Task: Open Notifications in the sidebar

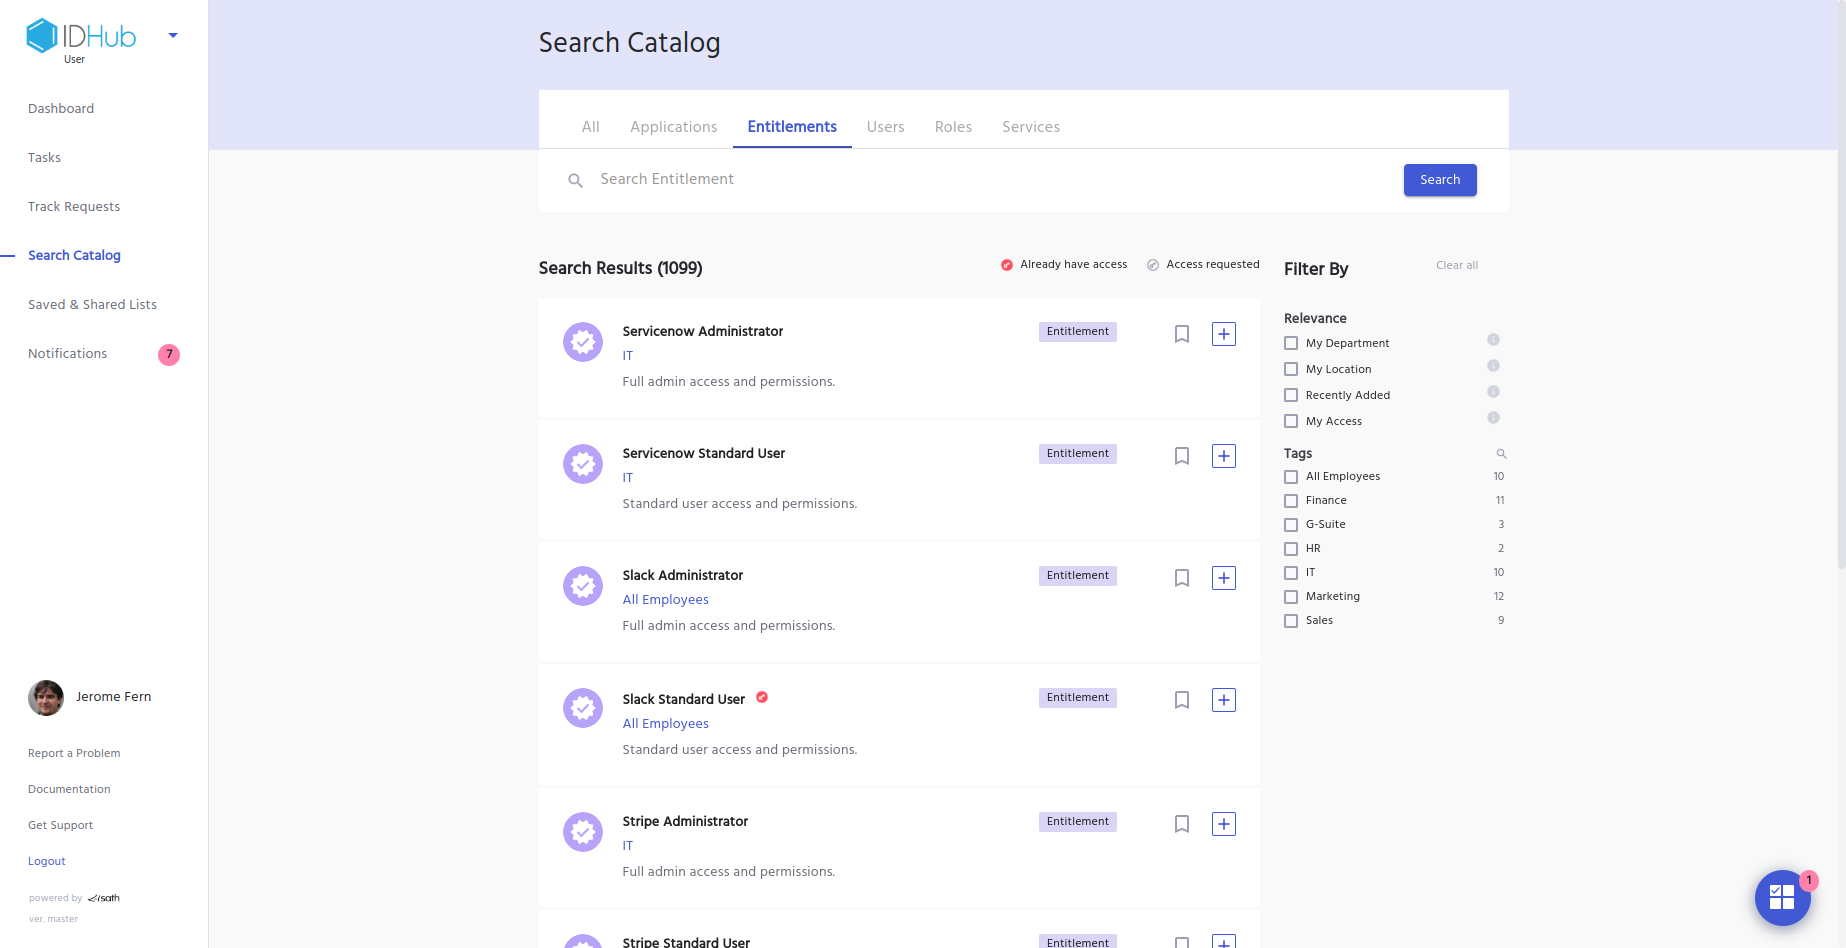Action: (x=68, y=354)
